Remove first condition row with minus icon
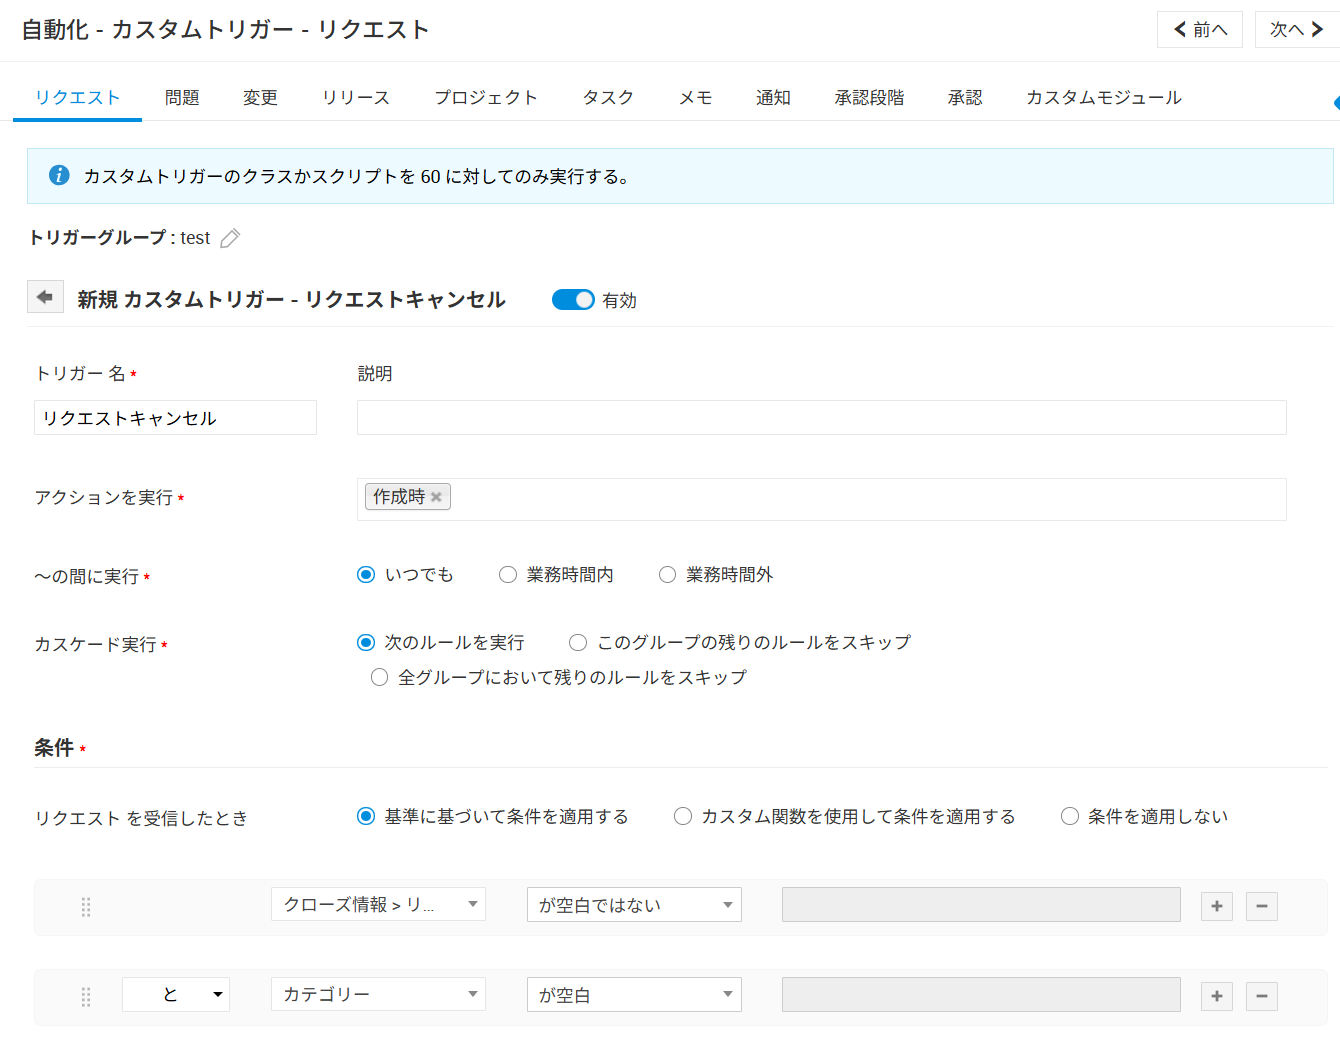 tap(1261, 906)
